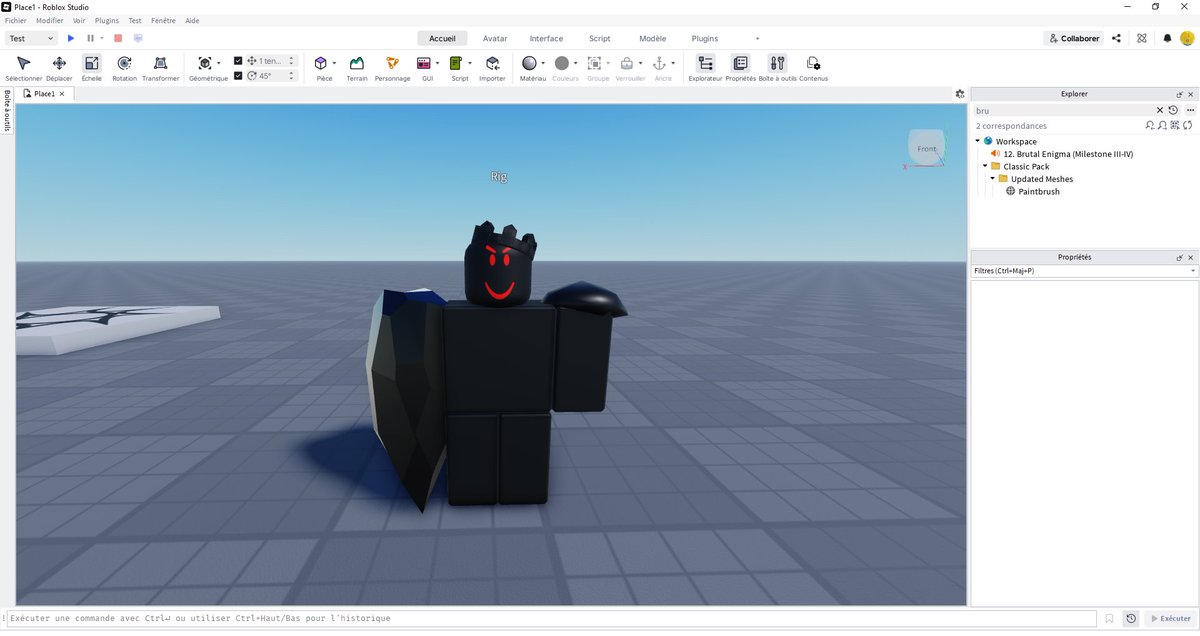The image size is (1200, 636).
Task: Open the Filtres properties dropdown
Action: [1084, 271]
